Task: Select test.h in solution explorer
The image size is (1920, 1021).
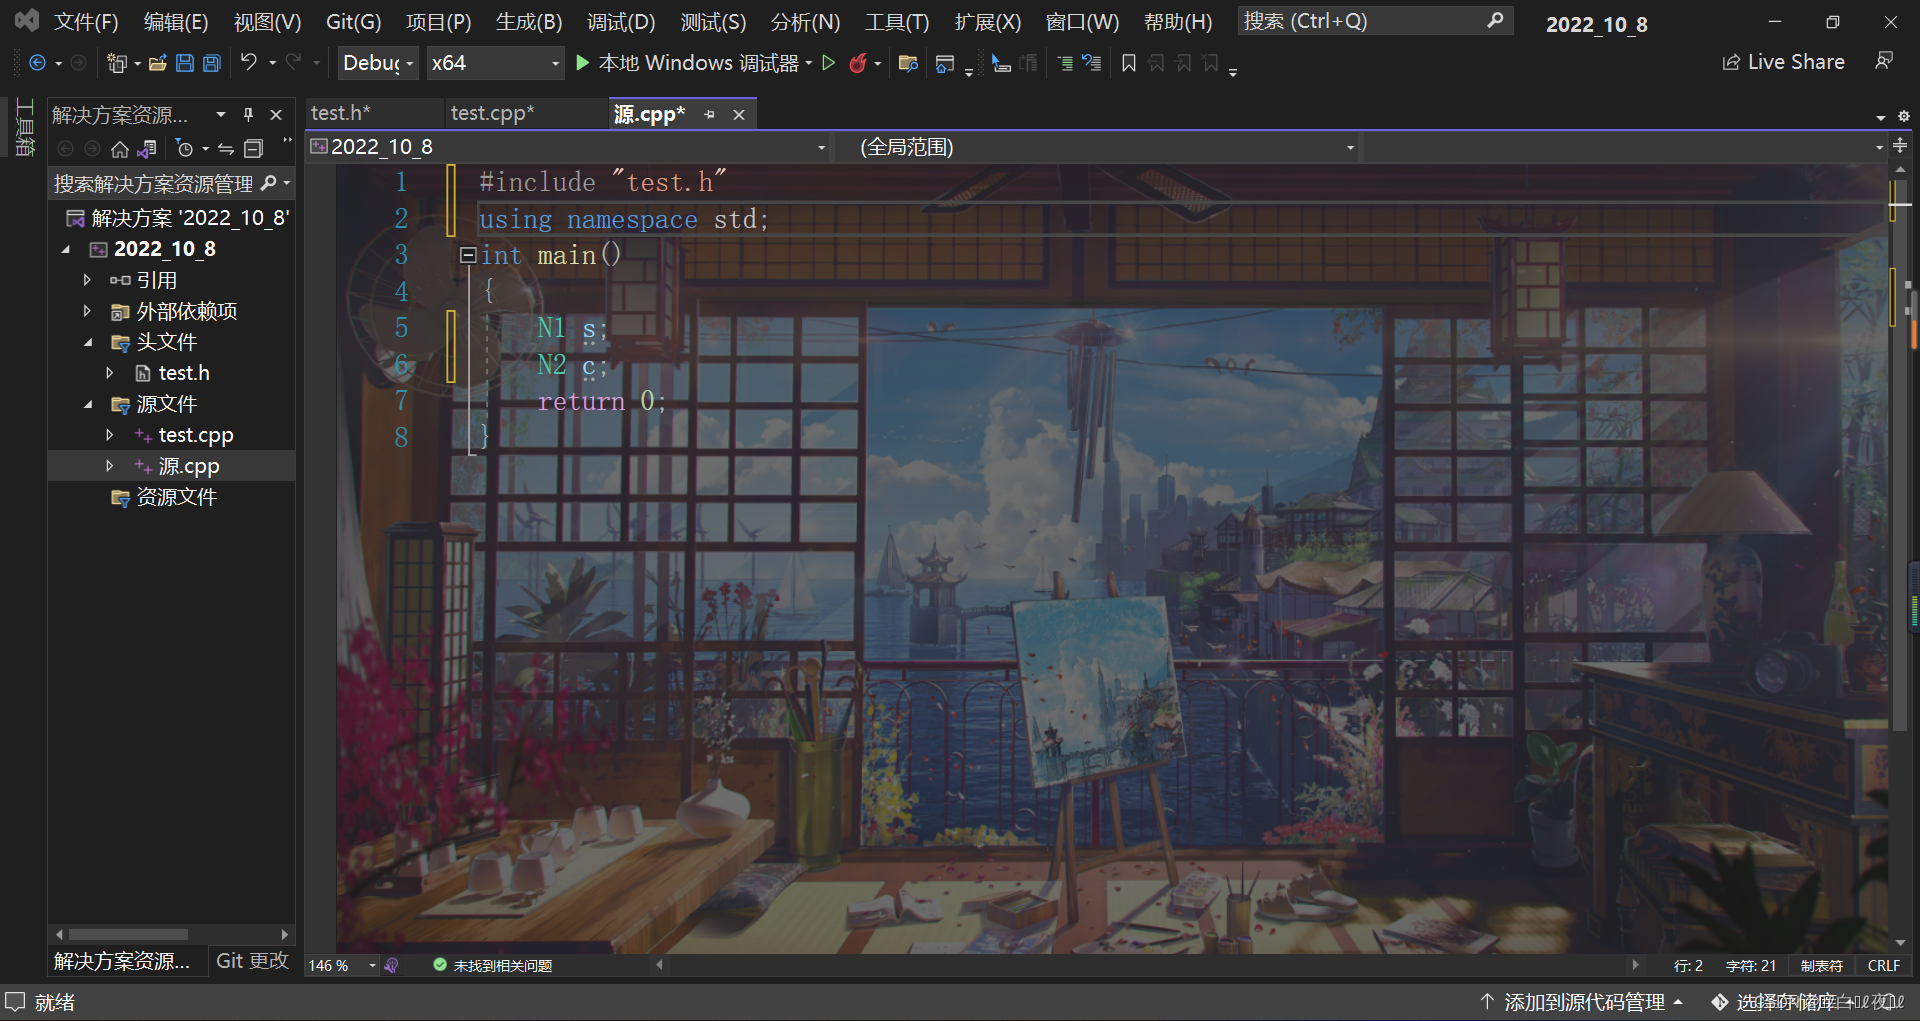Action: tap(184, 373)
